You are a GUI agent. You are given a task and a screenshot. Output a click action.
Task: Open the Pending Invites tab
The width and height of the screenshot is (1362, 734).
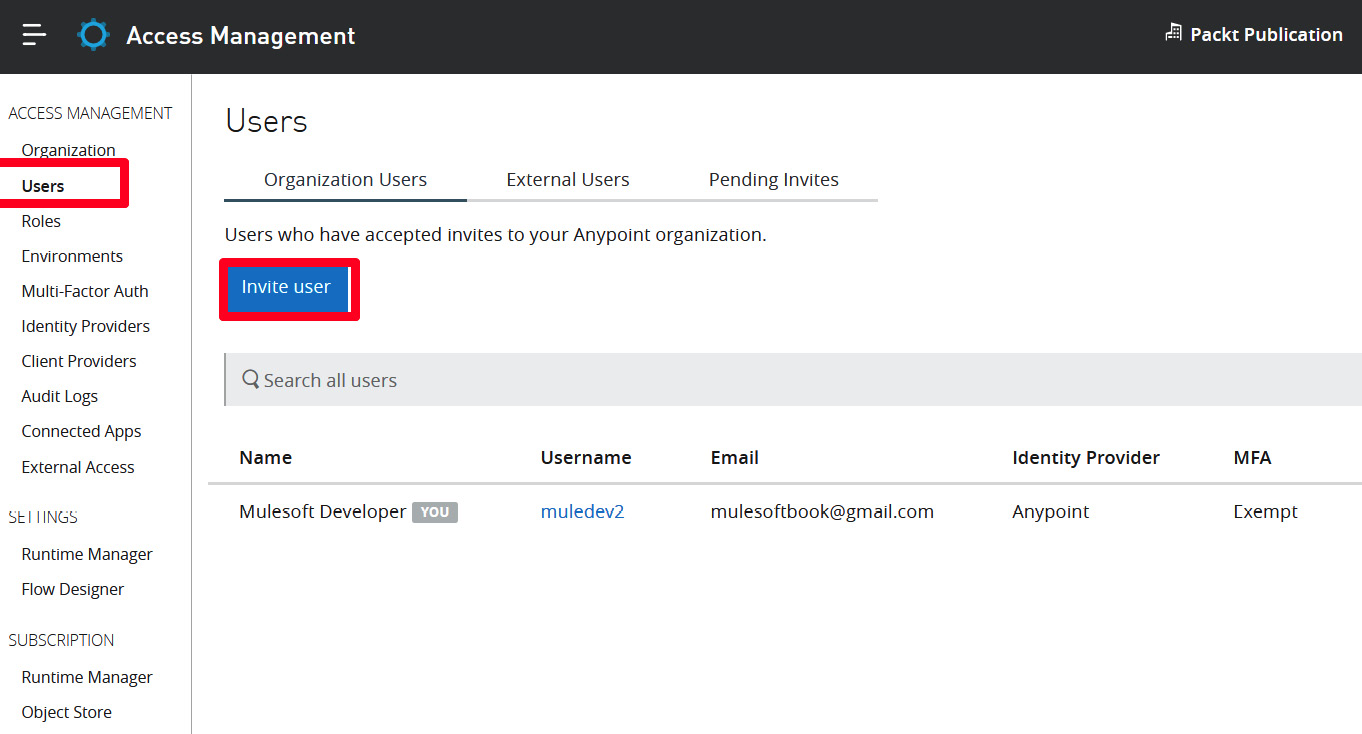(773, 179)
